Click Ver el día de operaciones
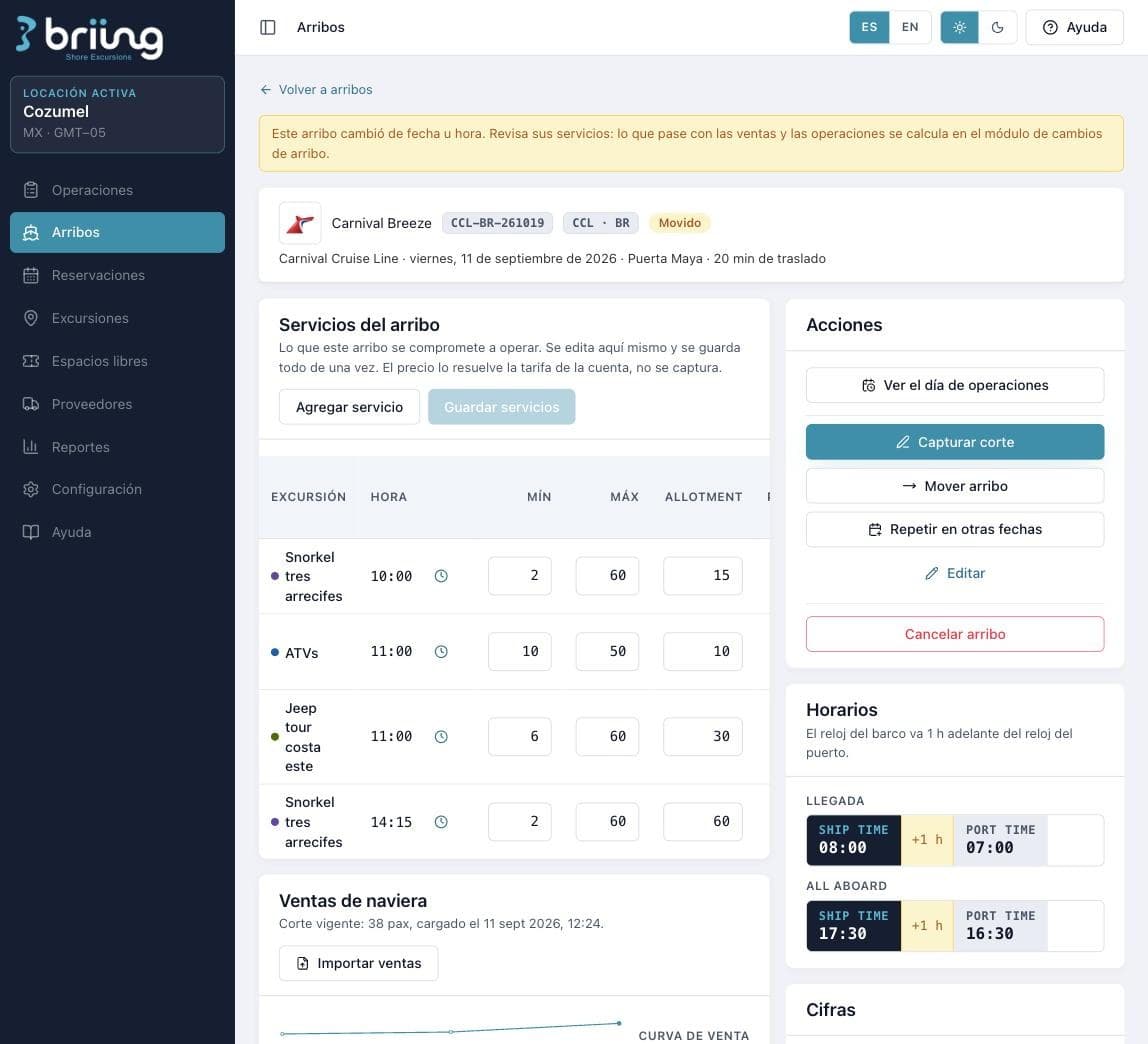 [x=955, y=385]
